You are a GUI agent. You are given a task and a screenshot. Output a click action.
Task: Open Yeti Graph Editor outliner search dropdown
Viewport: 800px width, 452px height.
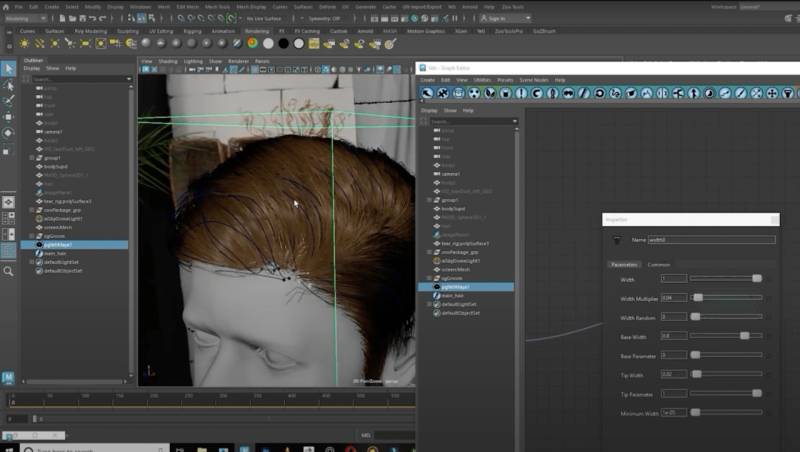[x=514, y=121]
